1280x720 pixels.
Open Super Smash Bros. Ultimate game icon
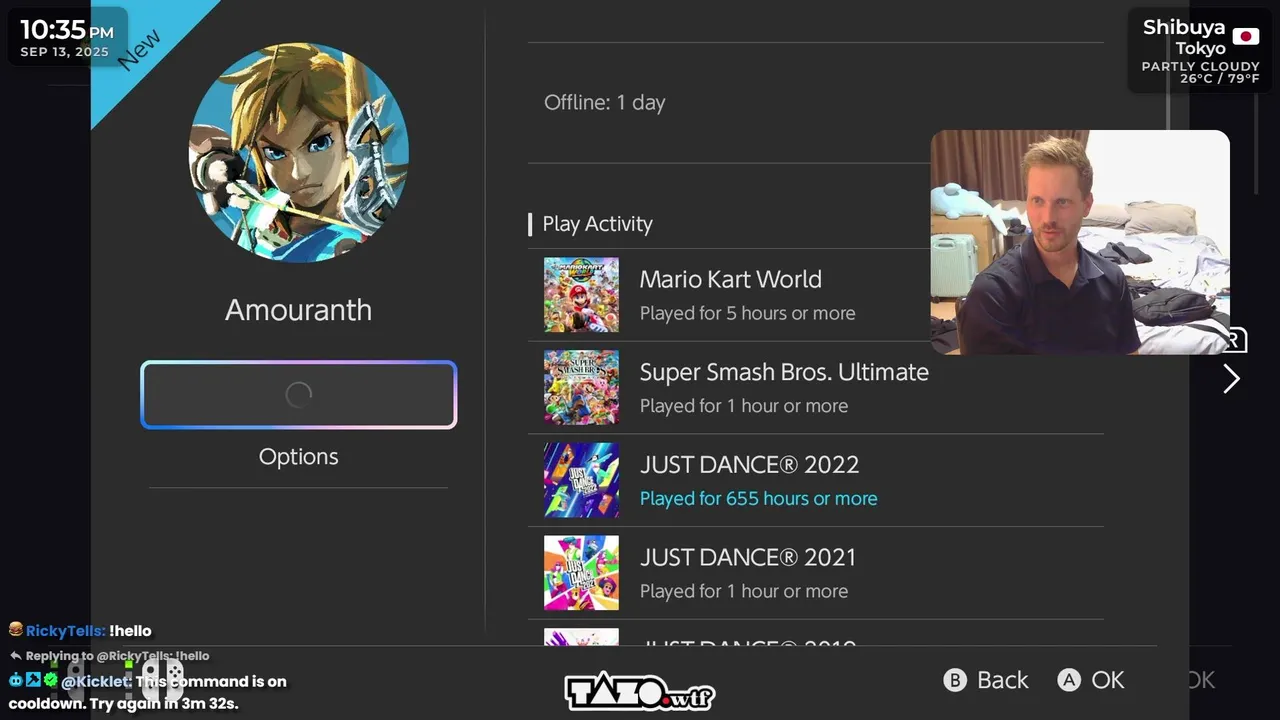(x=581, y=388)
